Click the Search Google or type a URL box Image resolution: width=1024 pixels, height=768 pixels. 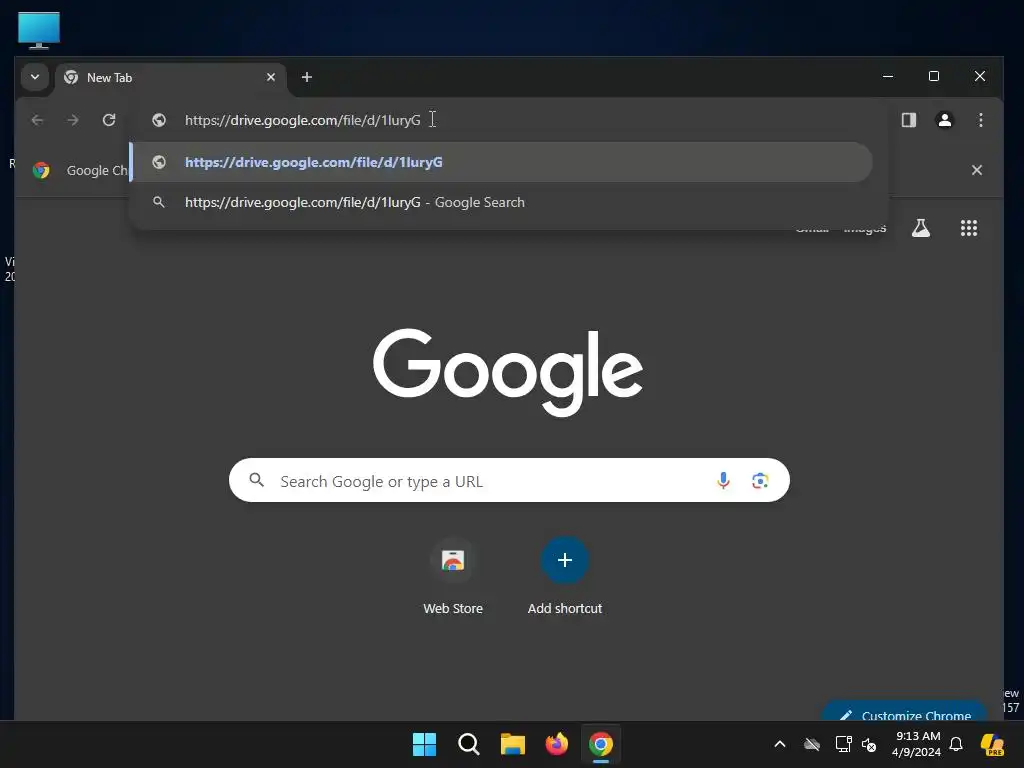tap(509, 481)
